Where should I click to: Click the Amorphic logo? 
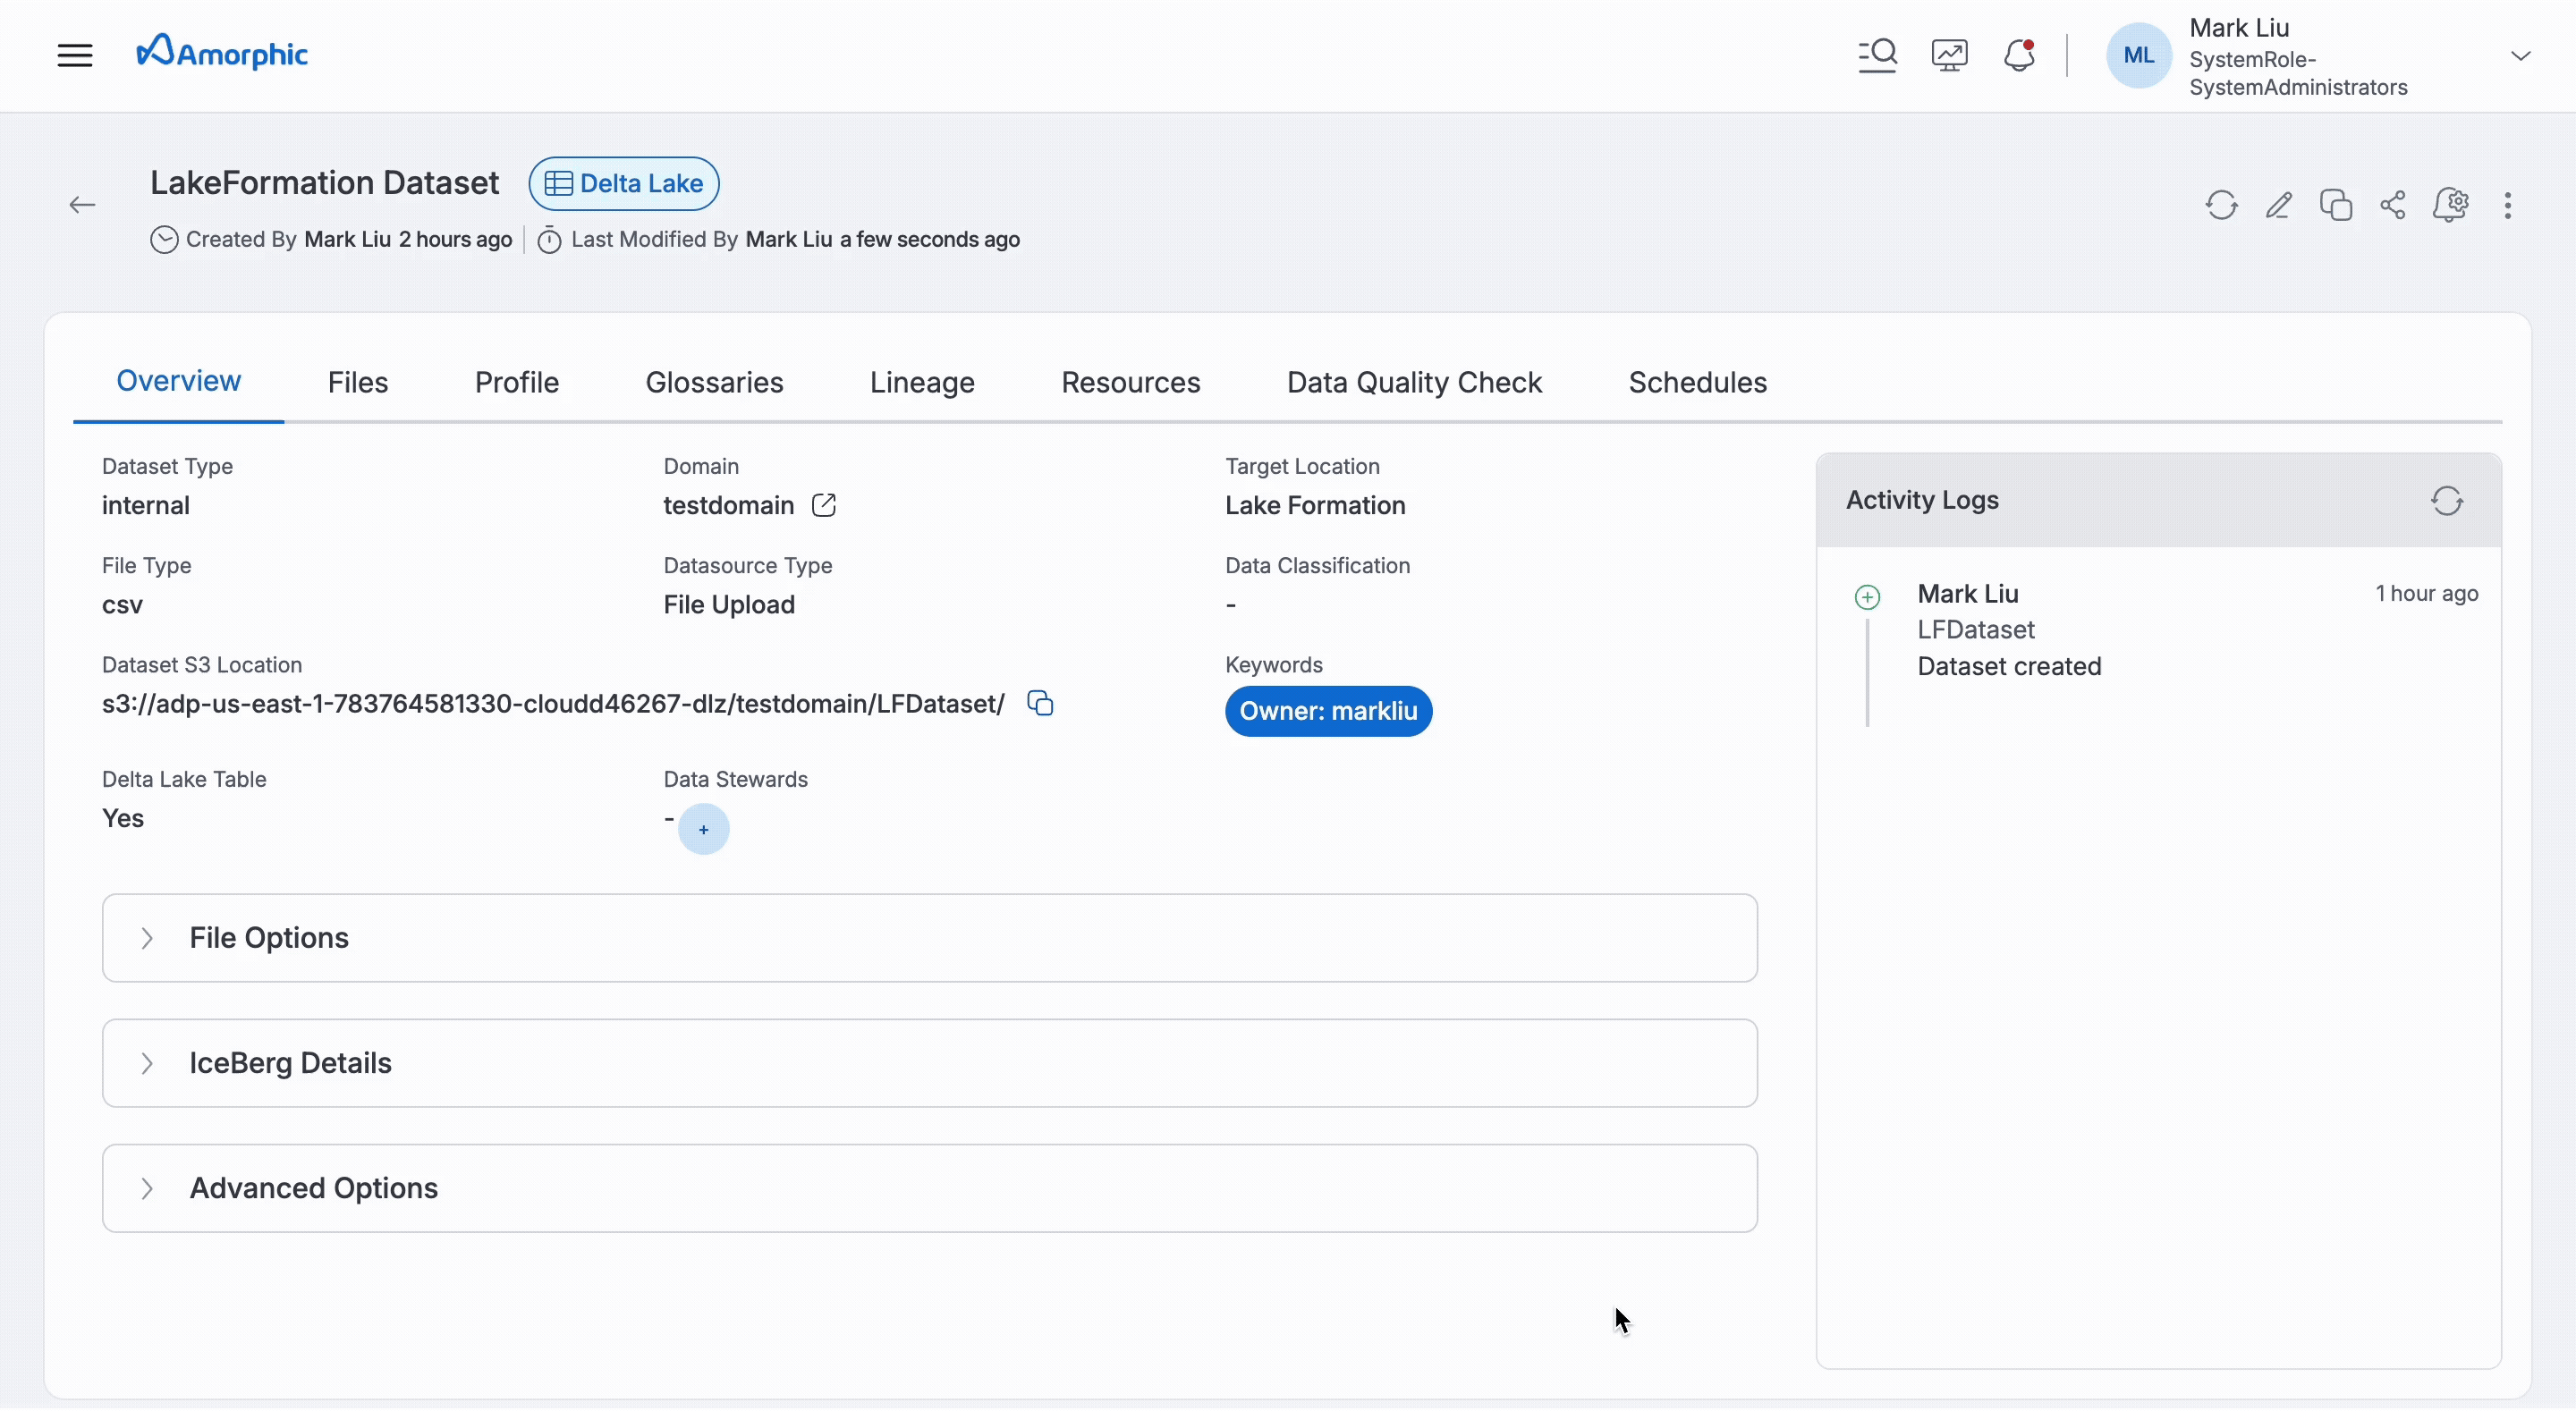coord(222,53)
